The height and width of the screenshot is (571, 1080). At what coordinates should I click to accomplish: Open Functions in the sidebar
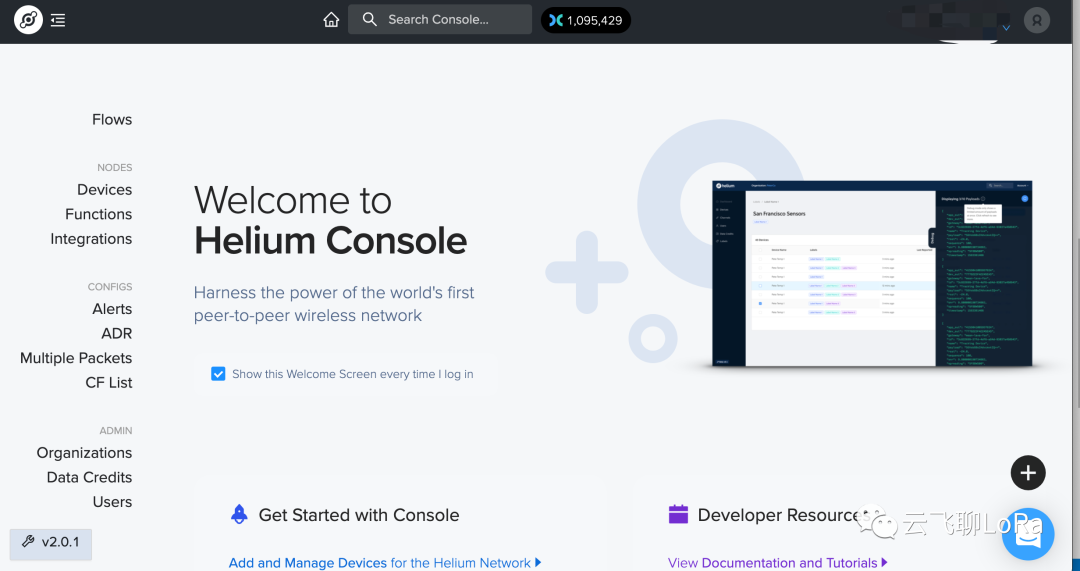pos(98,214)
